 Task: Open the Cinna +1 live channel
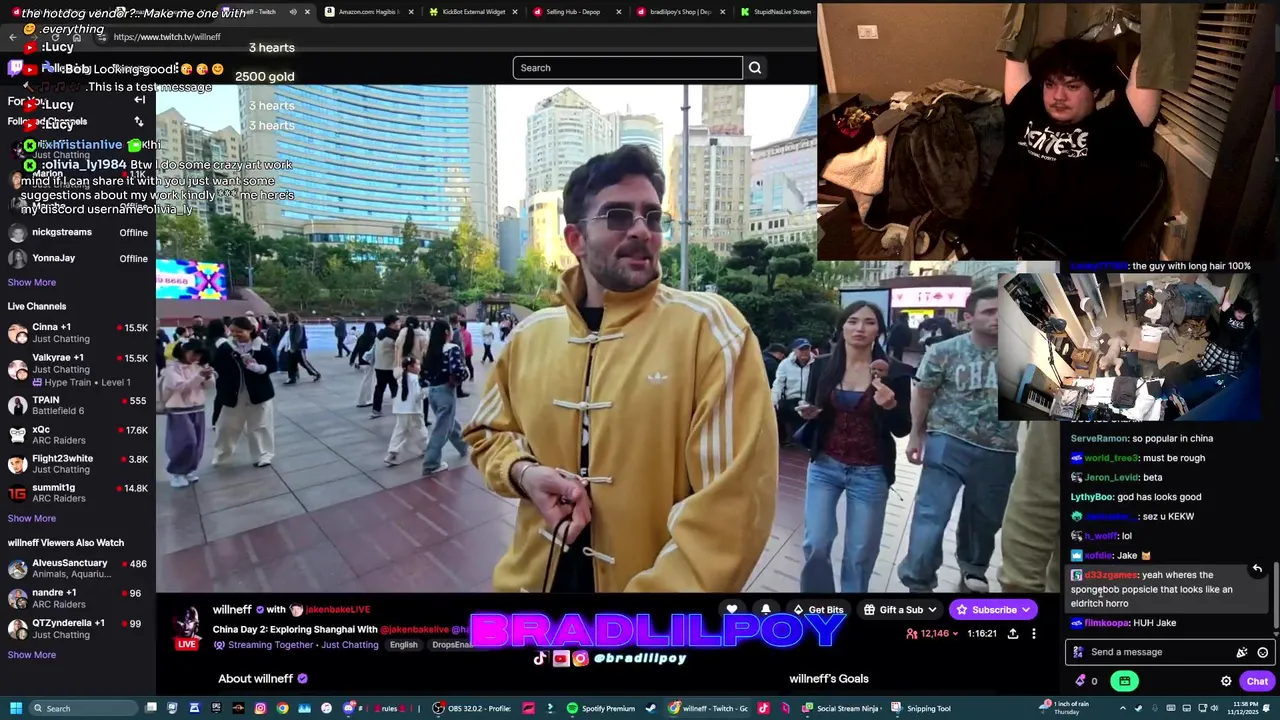click(x=78, y=333)
